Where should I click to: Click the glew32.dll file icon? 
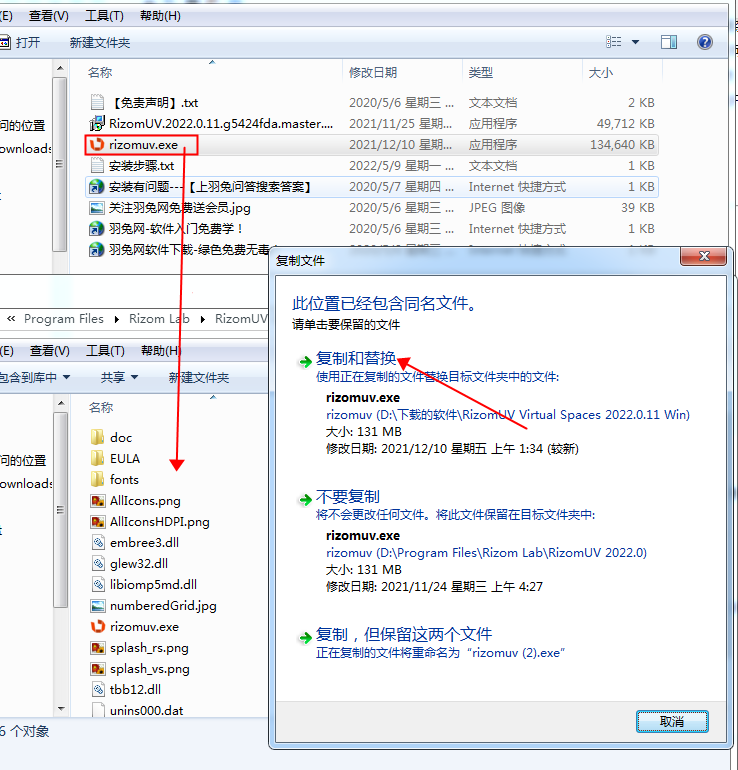coord(98,564)
